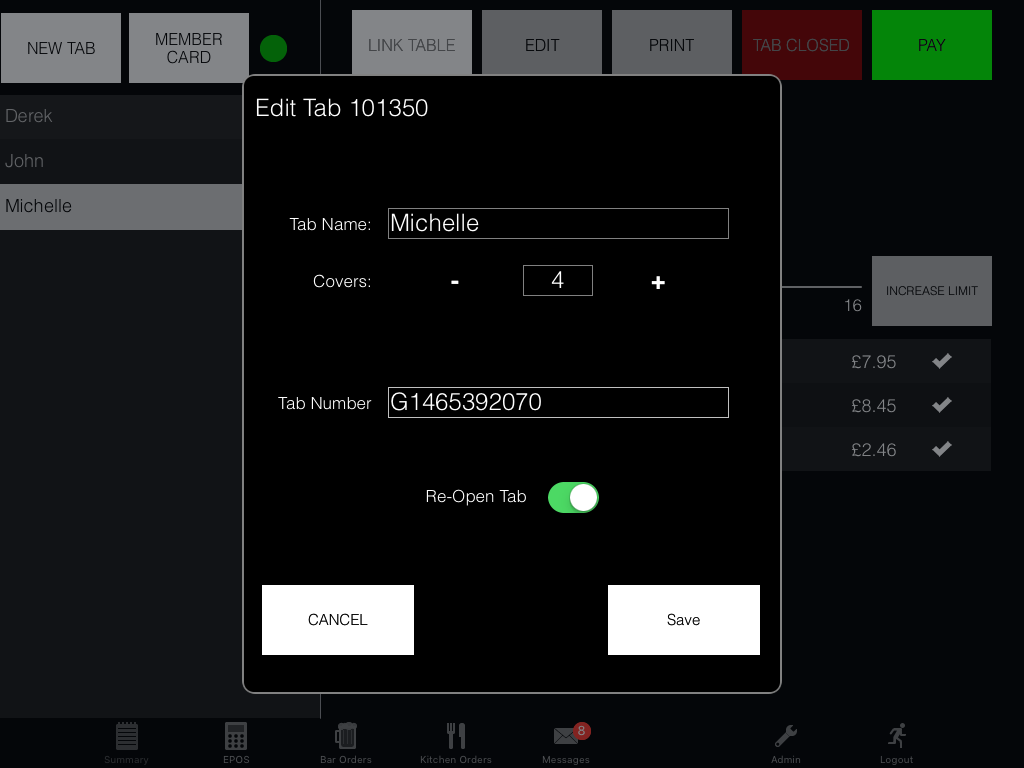1024x768 pixels.
Task: Open the Summary notepad icon
Action: pos(126,737)
